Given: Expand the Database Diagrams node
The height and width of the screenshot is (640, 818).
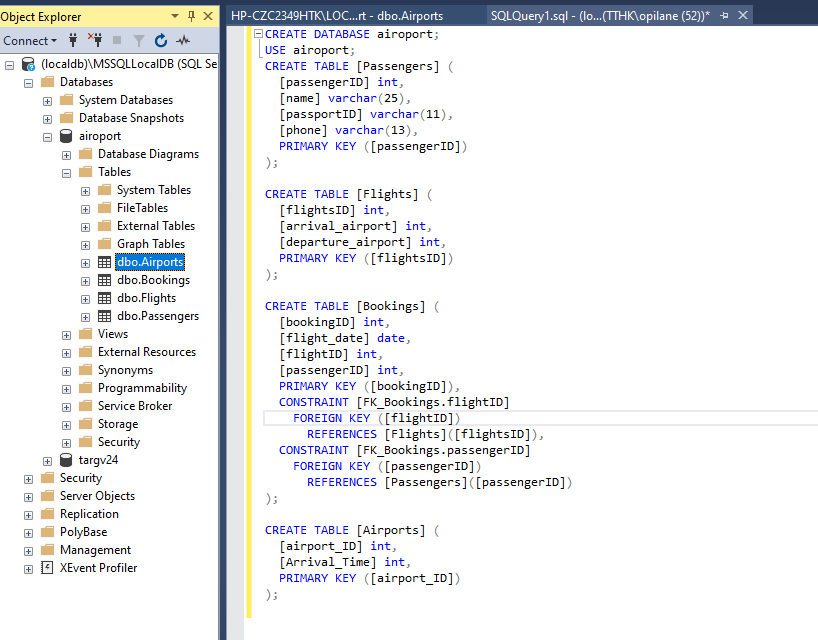Looking at the screenshot, I should point(66,155).
